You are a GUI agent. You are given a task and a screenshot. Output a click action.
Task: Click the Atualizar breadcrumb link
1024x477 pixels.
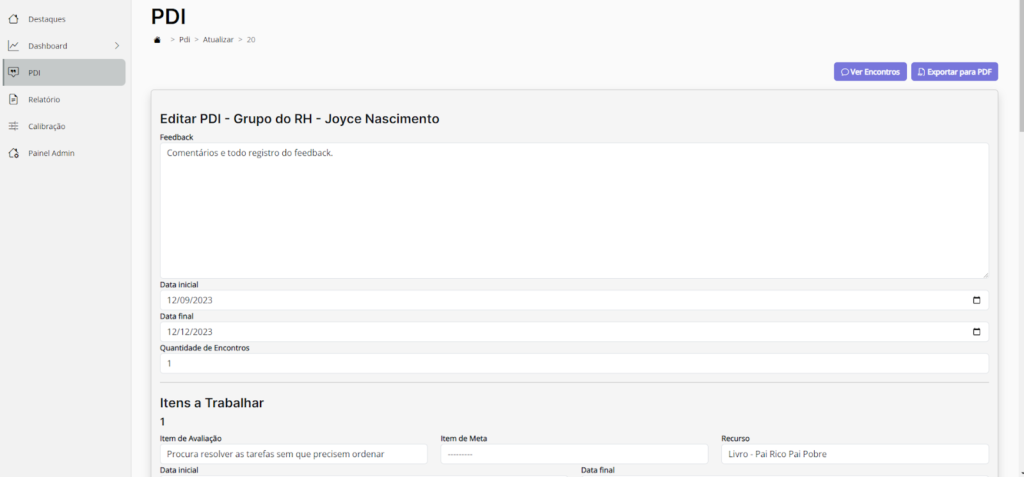point(218,40)
